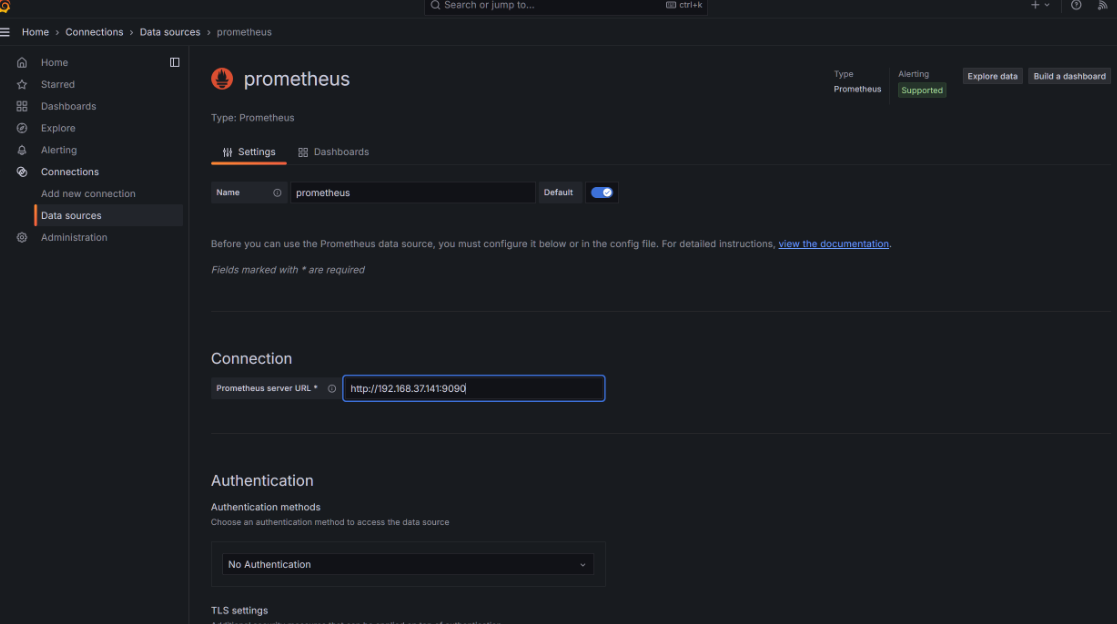Open Explore in the sidebar
The width and height of the screenshot is (1117, 624).
click(x=58, y=128)
